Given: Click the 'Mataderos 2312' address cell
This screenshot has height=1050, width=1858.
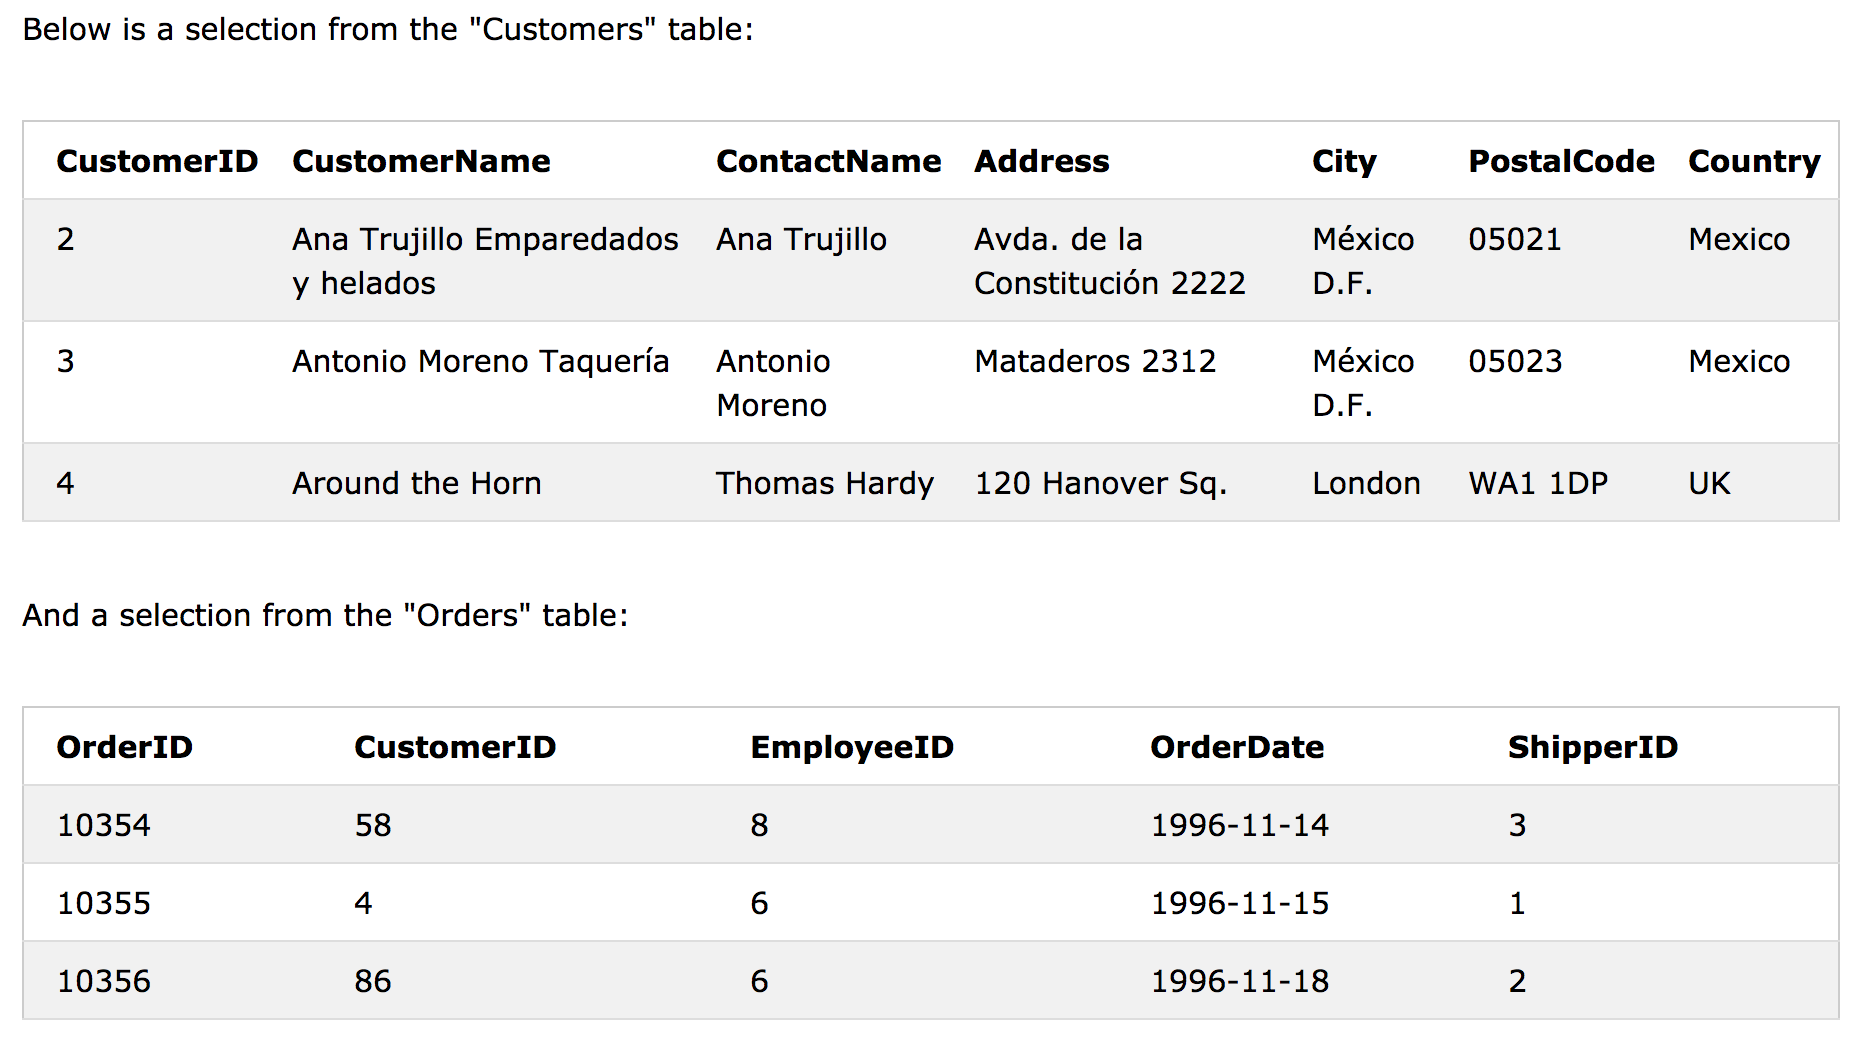Looking at the screenshot, I should pyautogui.click(x=1095, y=361).
